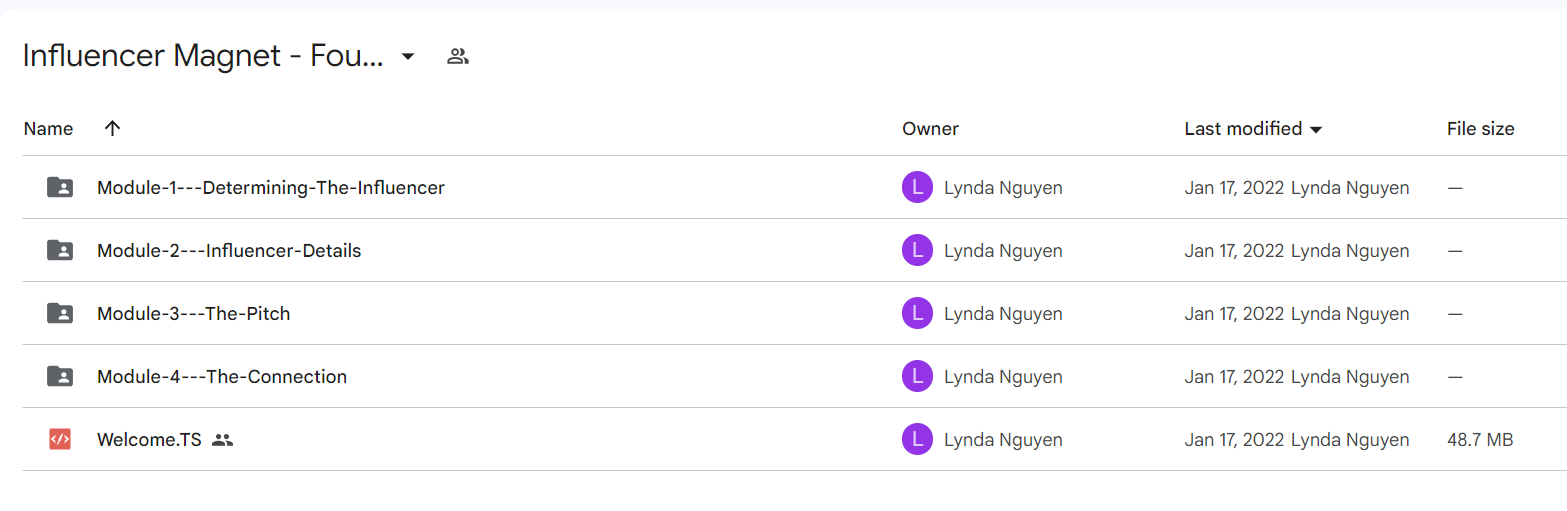The height and width of the screenshot is (511, 1567).
Task: Click the purple L avatar in the Welcome.TS row
Action: pos(917,439)
